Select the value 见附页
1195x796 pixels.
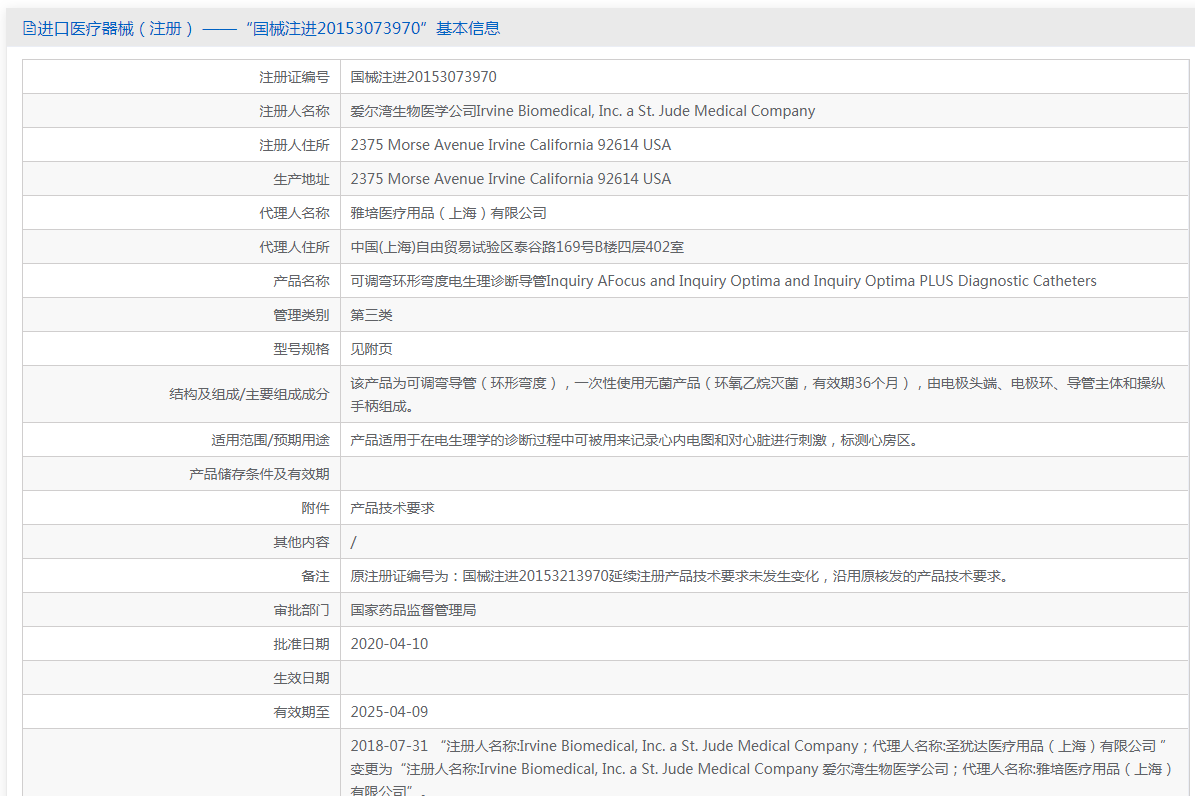coord(371,349)
